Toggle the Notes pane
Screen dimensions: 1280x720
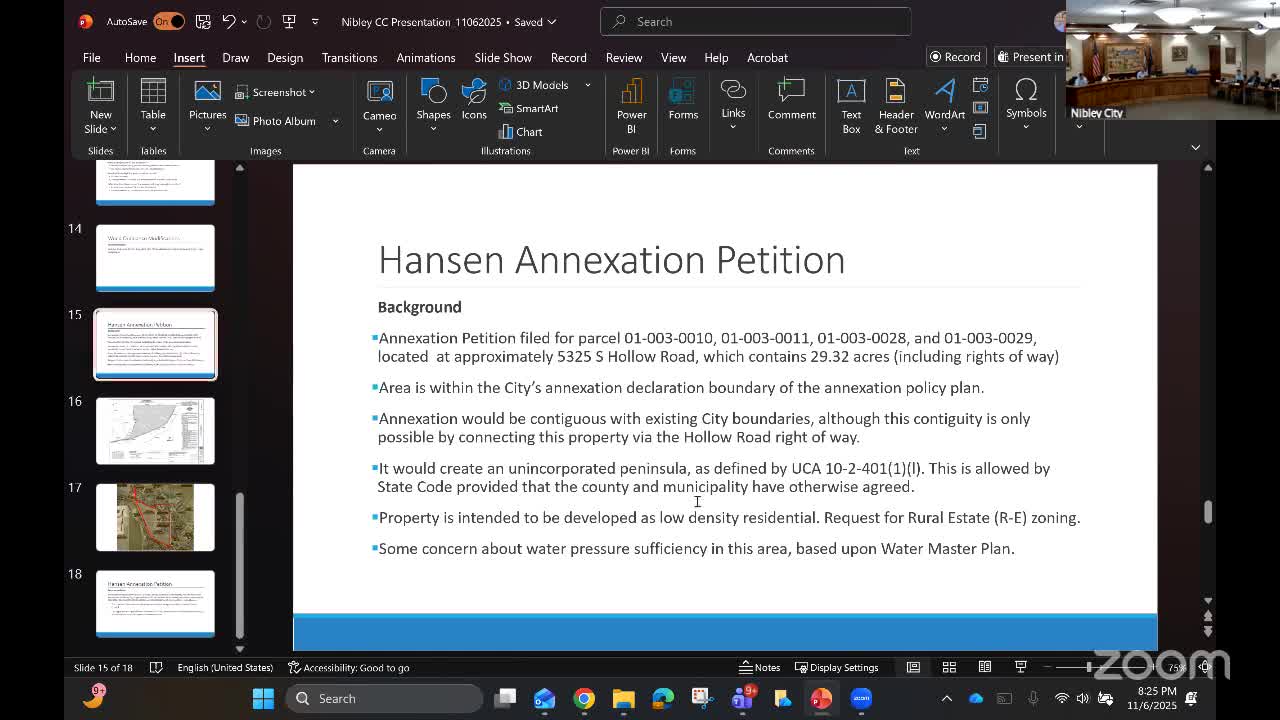tap(759, 667)
